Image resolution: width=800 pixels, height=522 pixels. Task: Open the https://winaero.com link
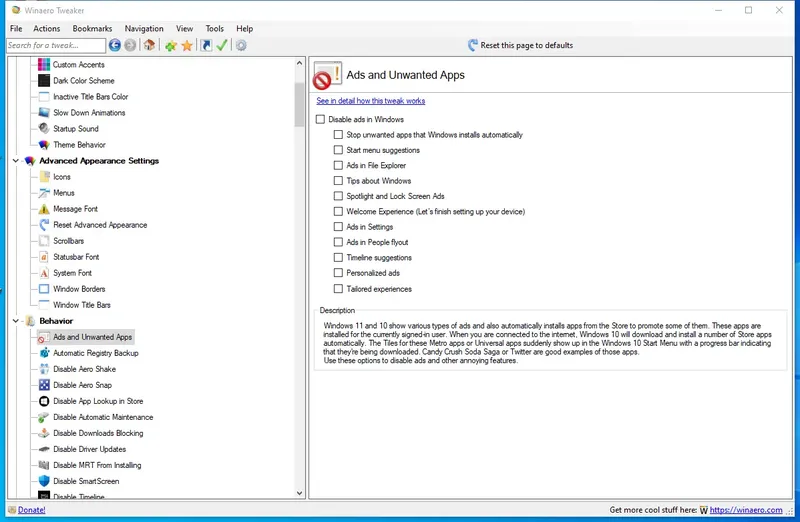coord(745,509)
